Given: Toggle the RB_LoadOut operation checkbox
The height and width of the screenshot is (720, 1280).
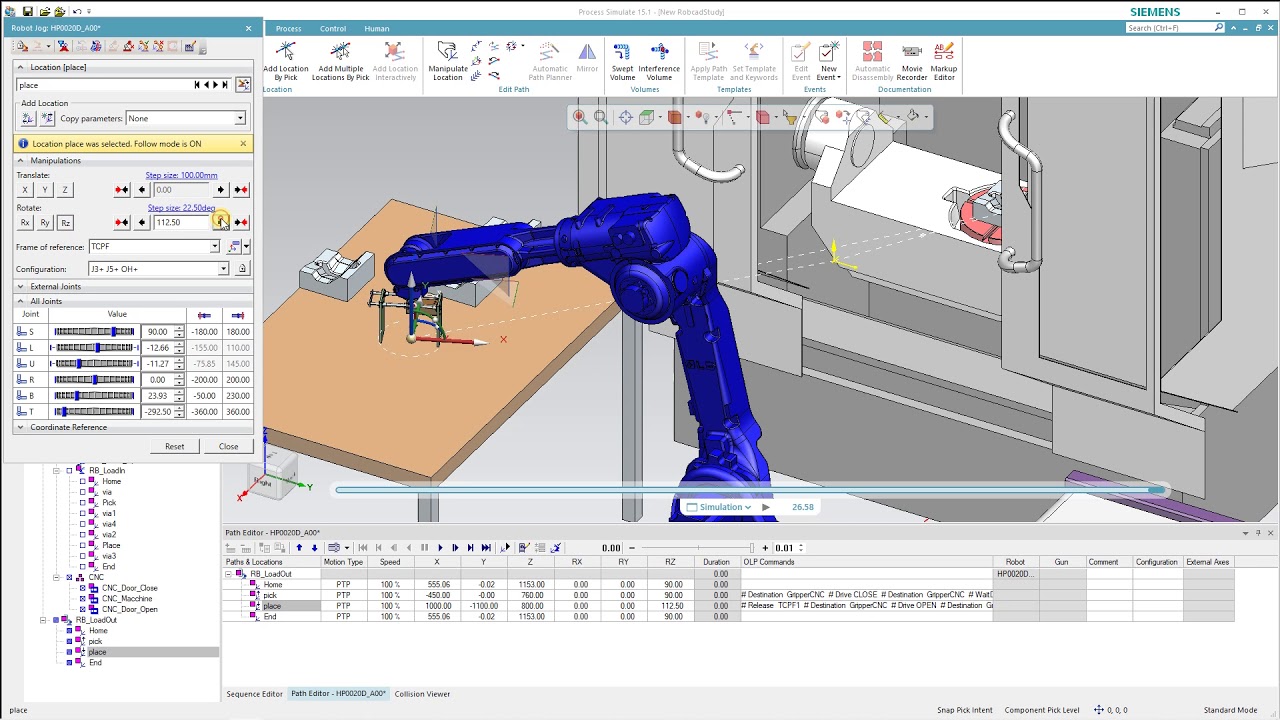Looking at the screenshot, I should [x=55, y=620].
